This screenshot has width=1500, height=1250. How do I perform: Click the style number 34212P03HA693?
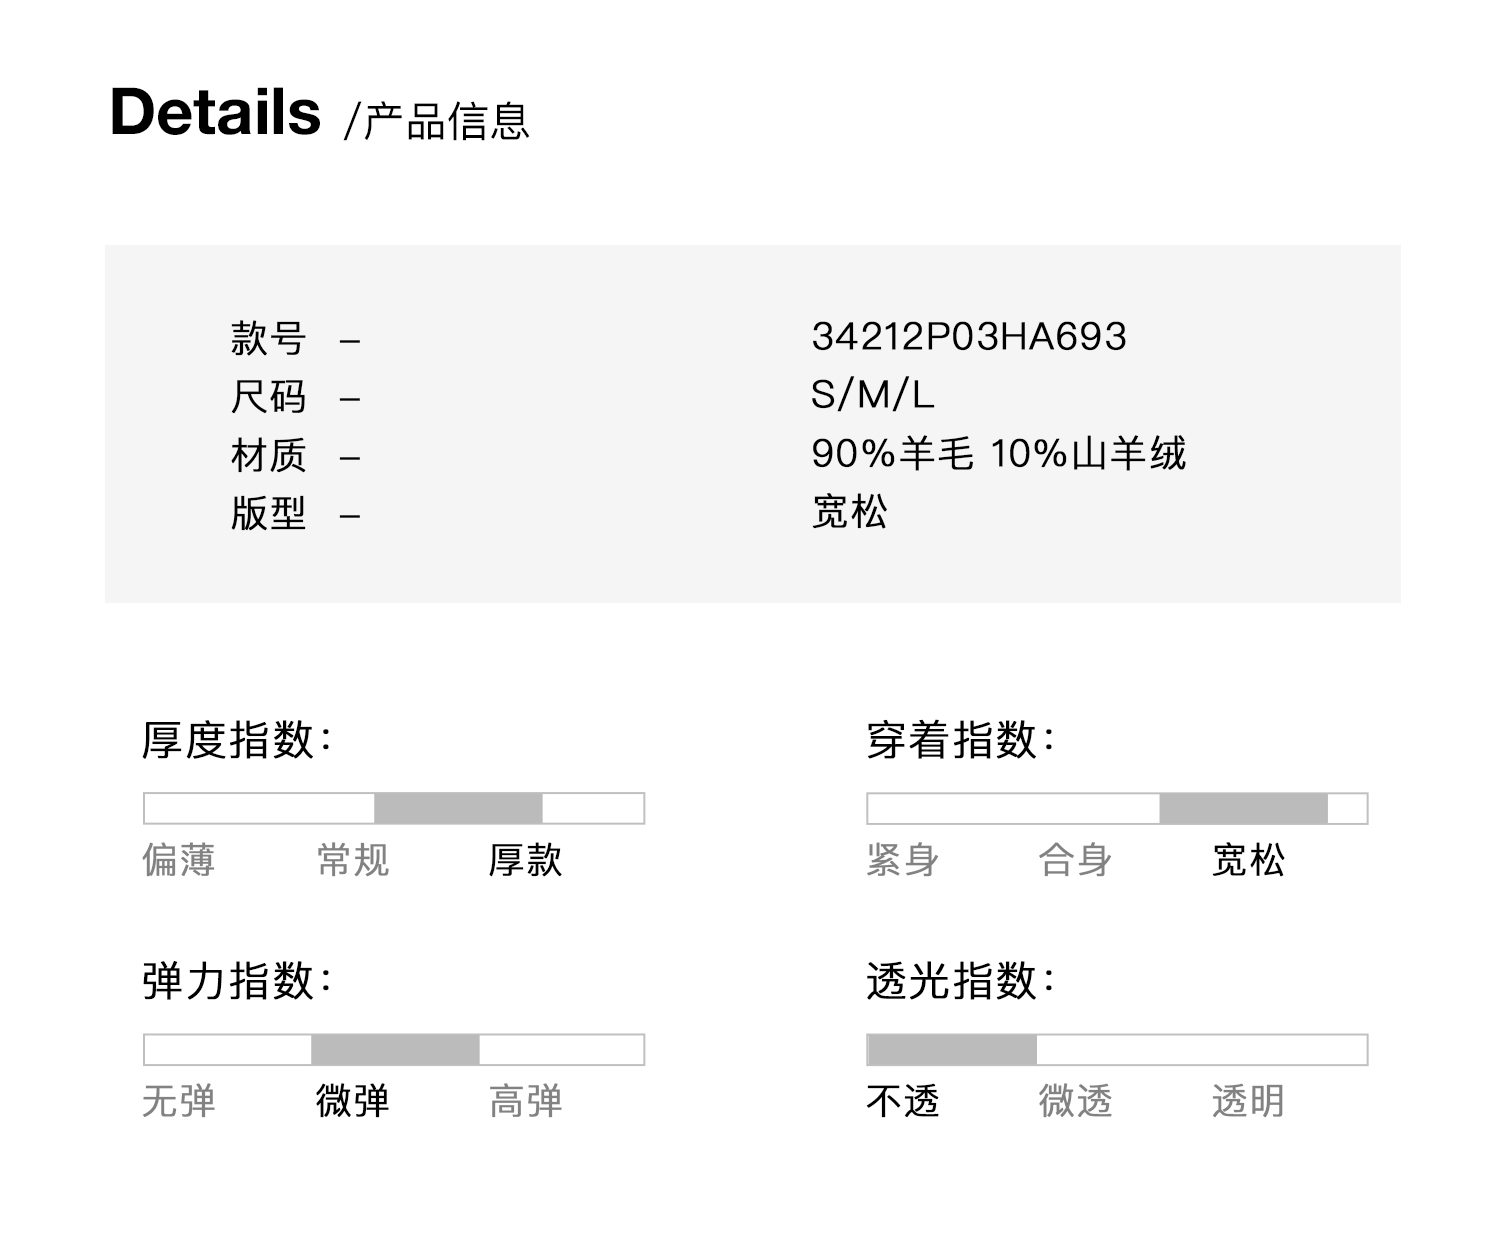tap(968, 337)
